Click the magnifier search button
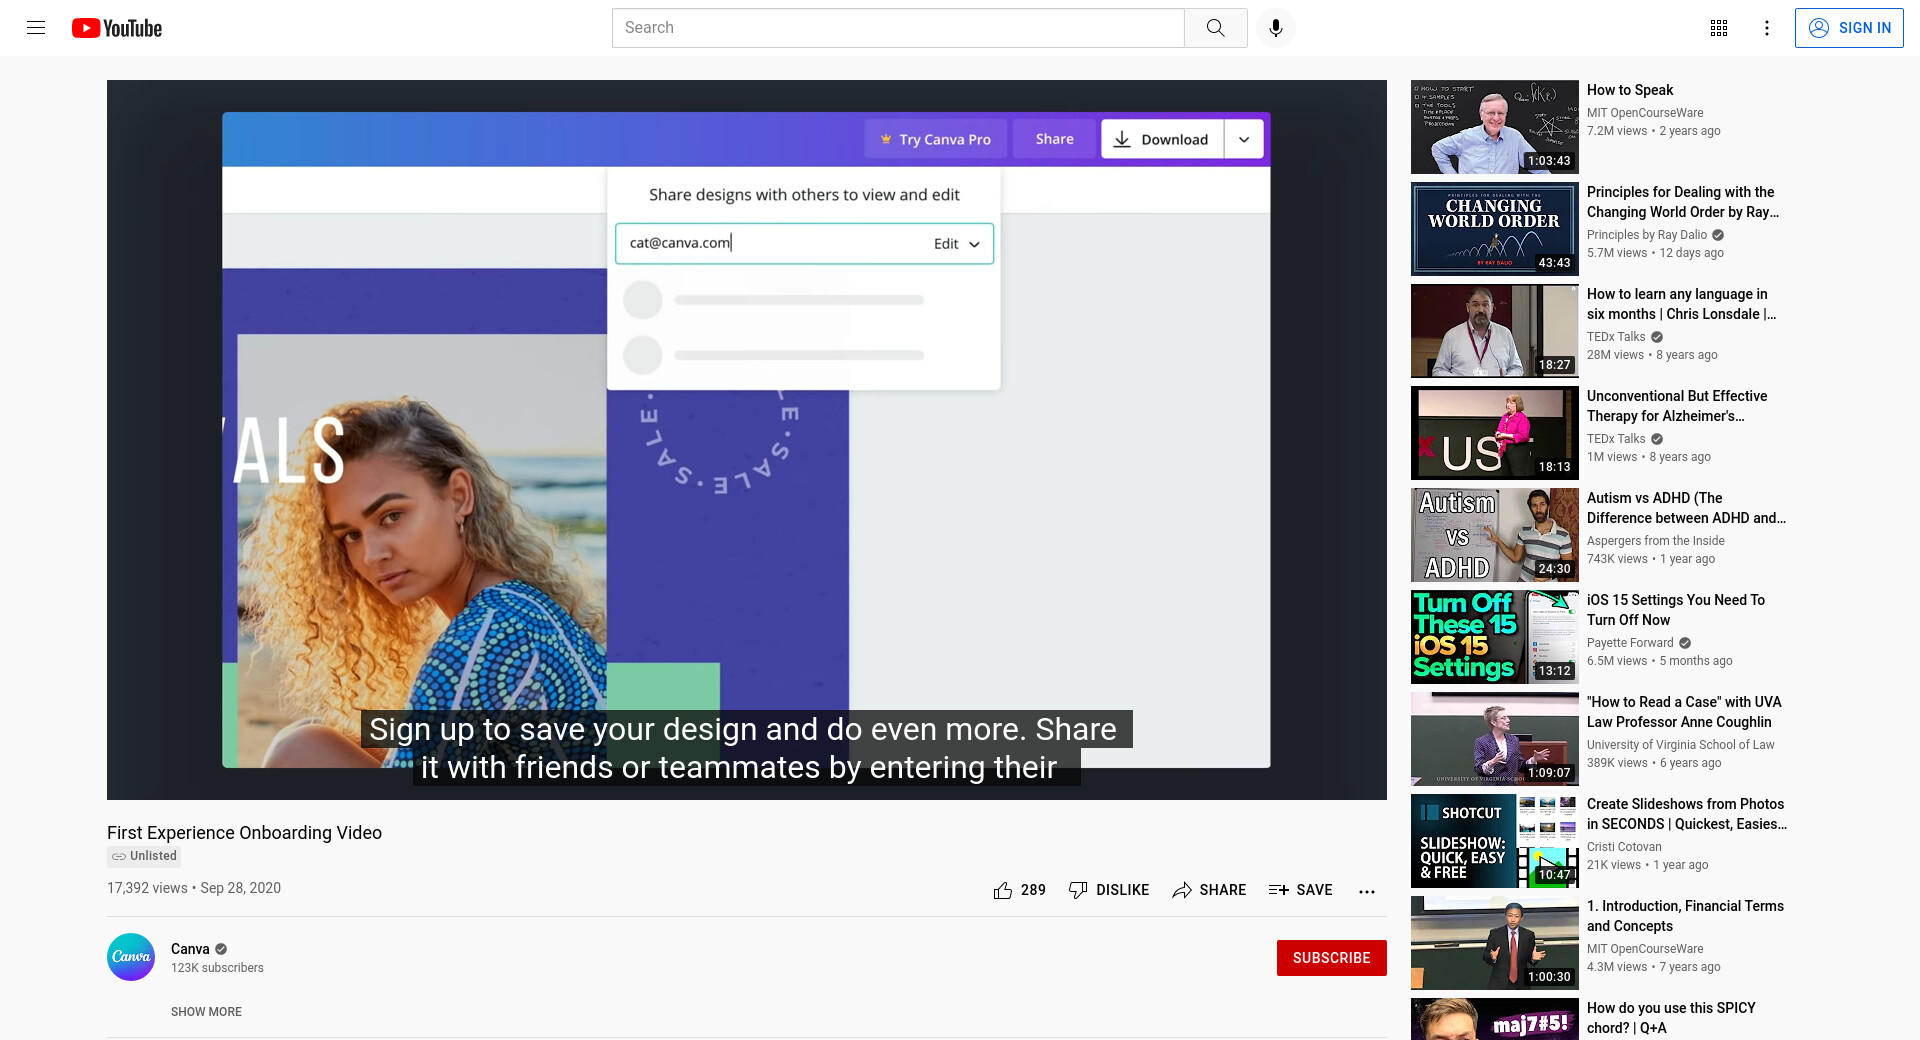Image resolution: width=1920 pixels, height=1040 pixels. pos(1216,28)
